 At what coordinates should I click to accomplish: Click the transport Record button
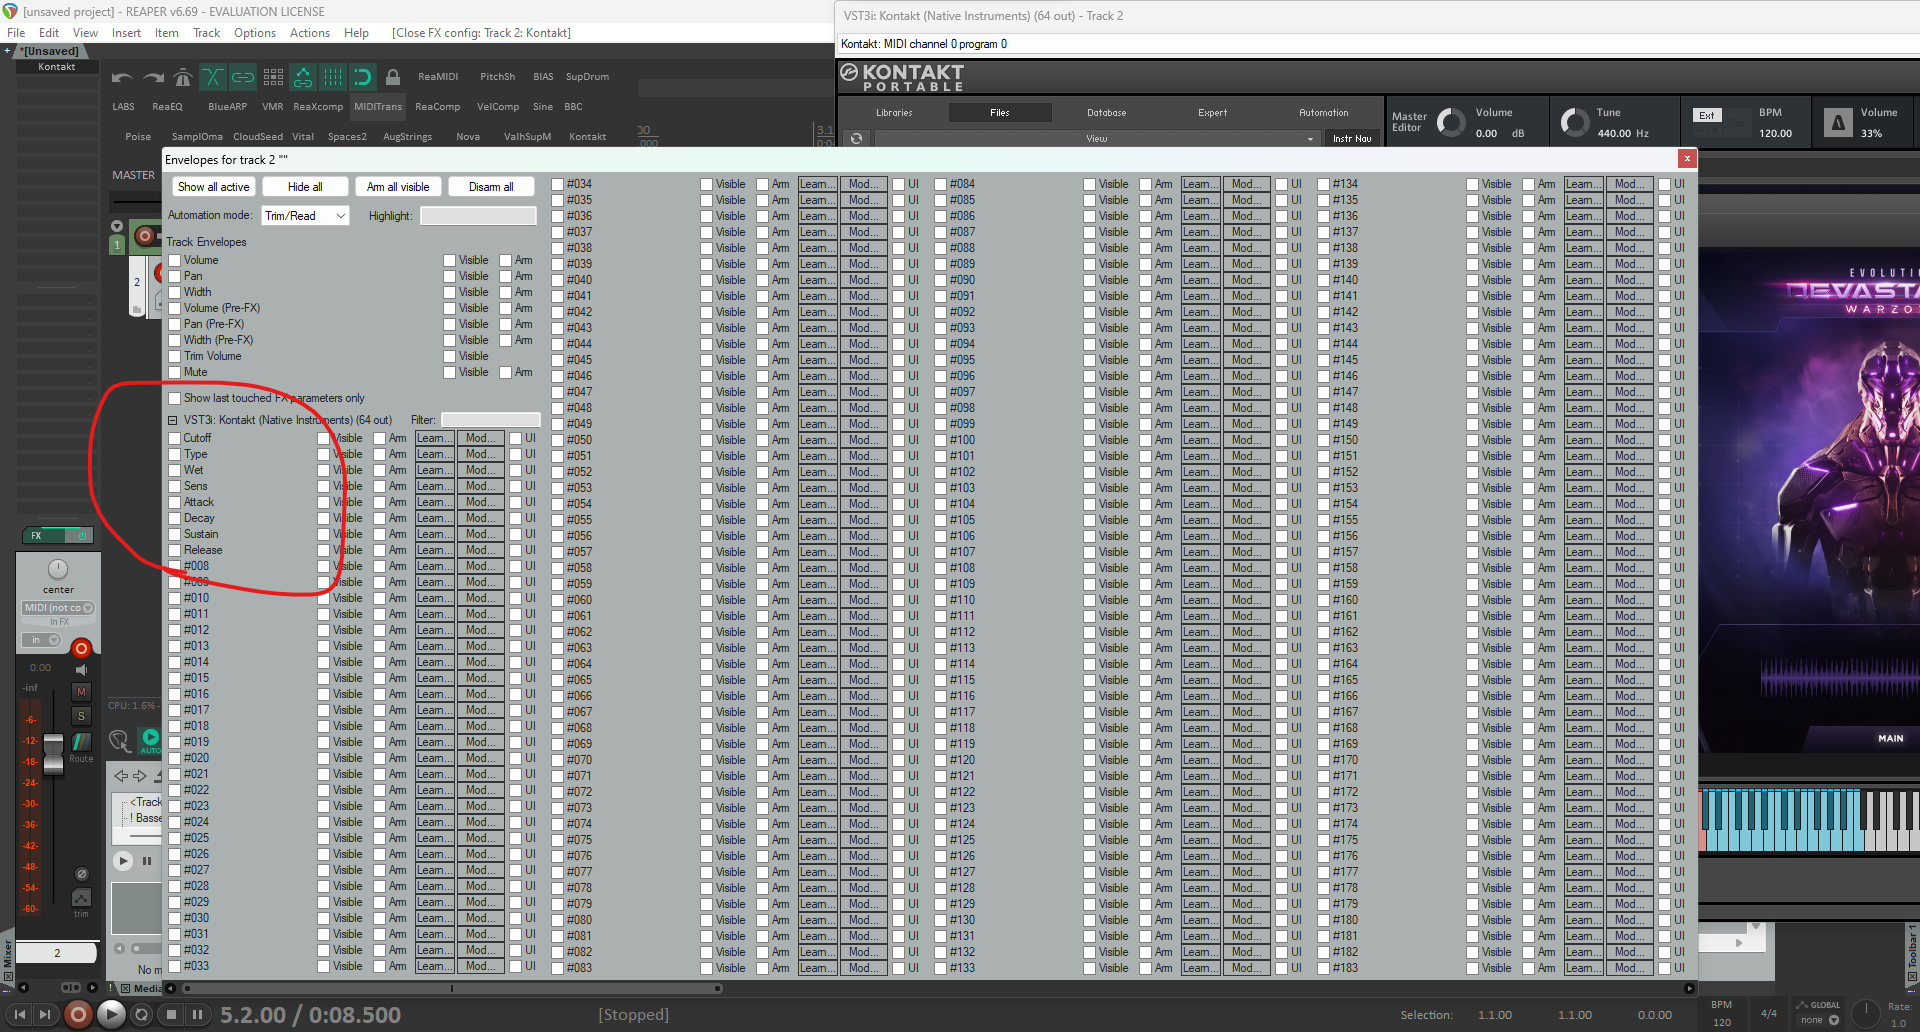click(x=77, y=1015)
